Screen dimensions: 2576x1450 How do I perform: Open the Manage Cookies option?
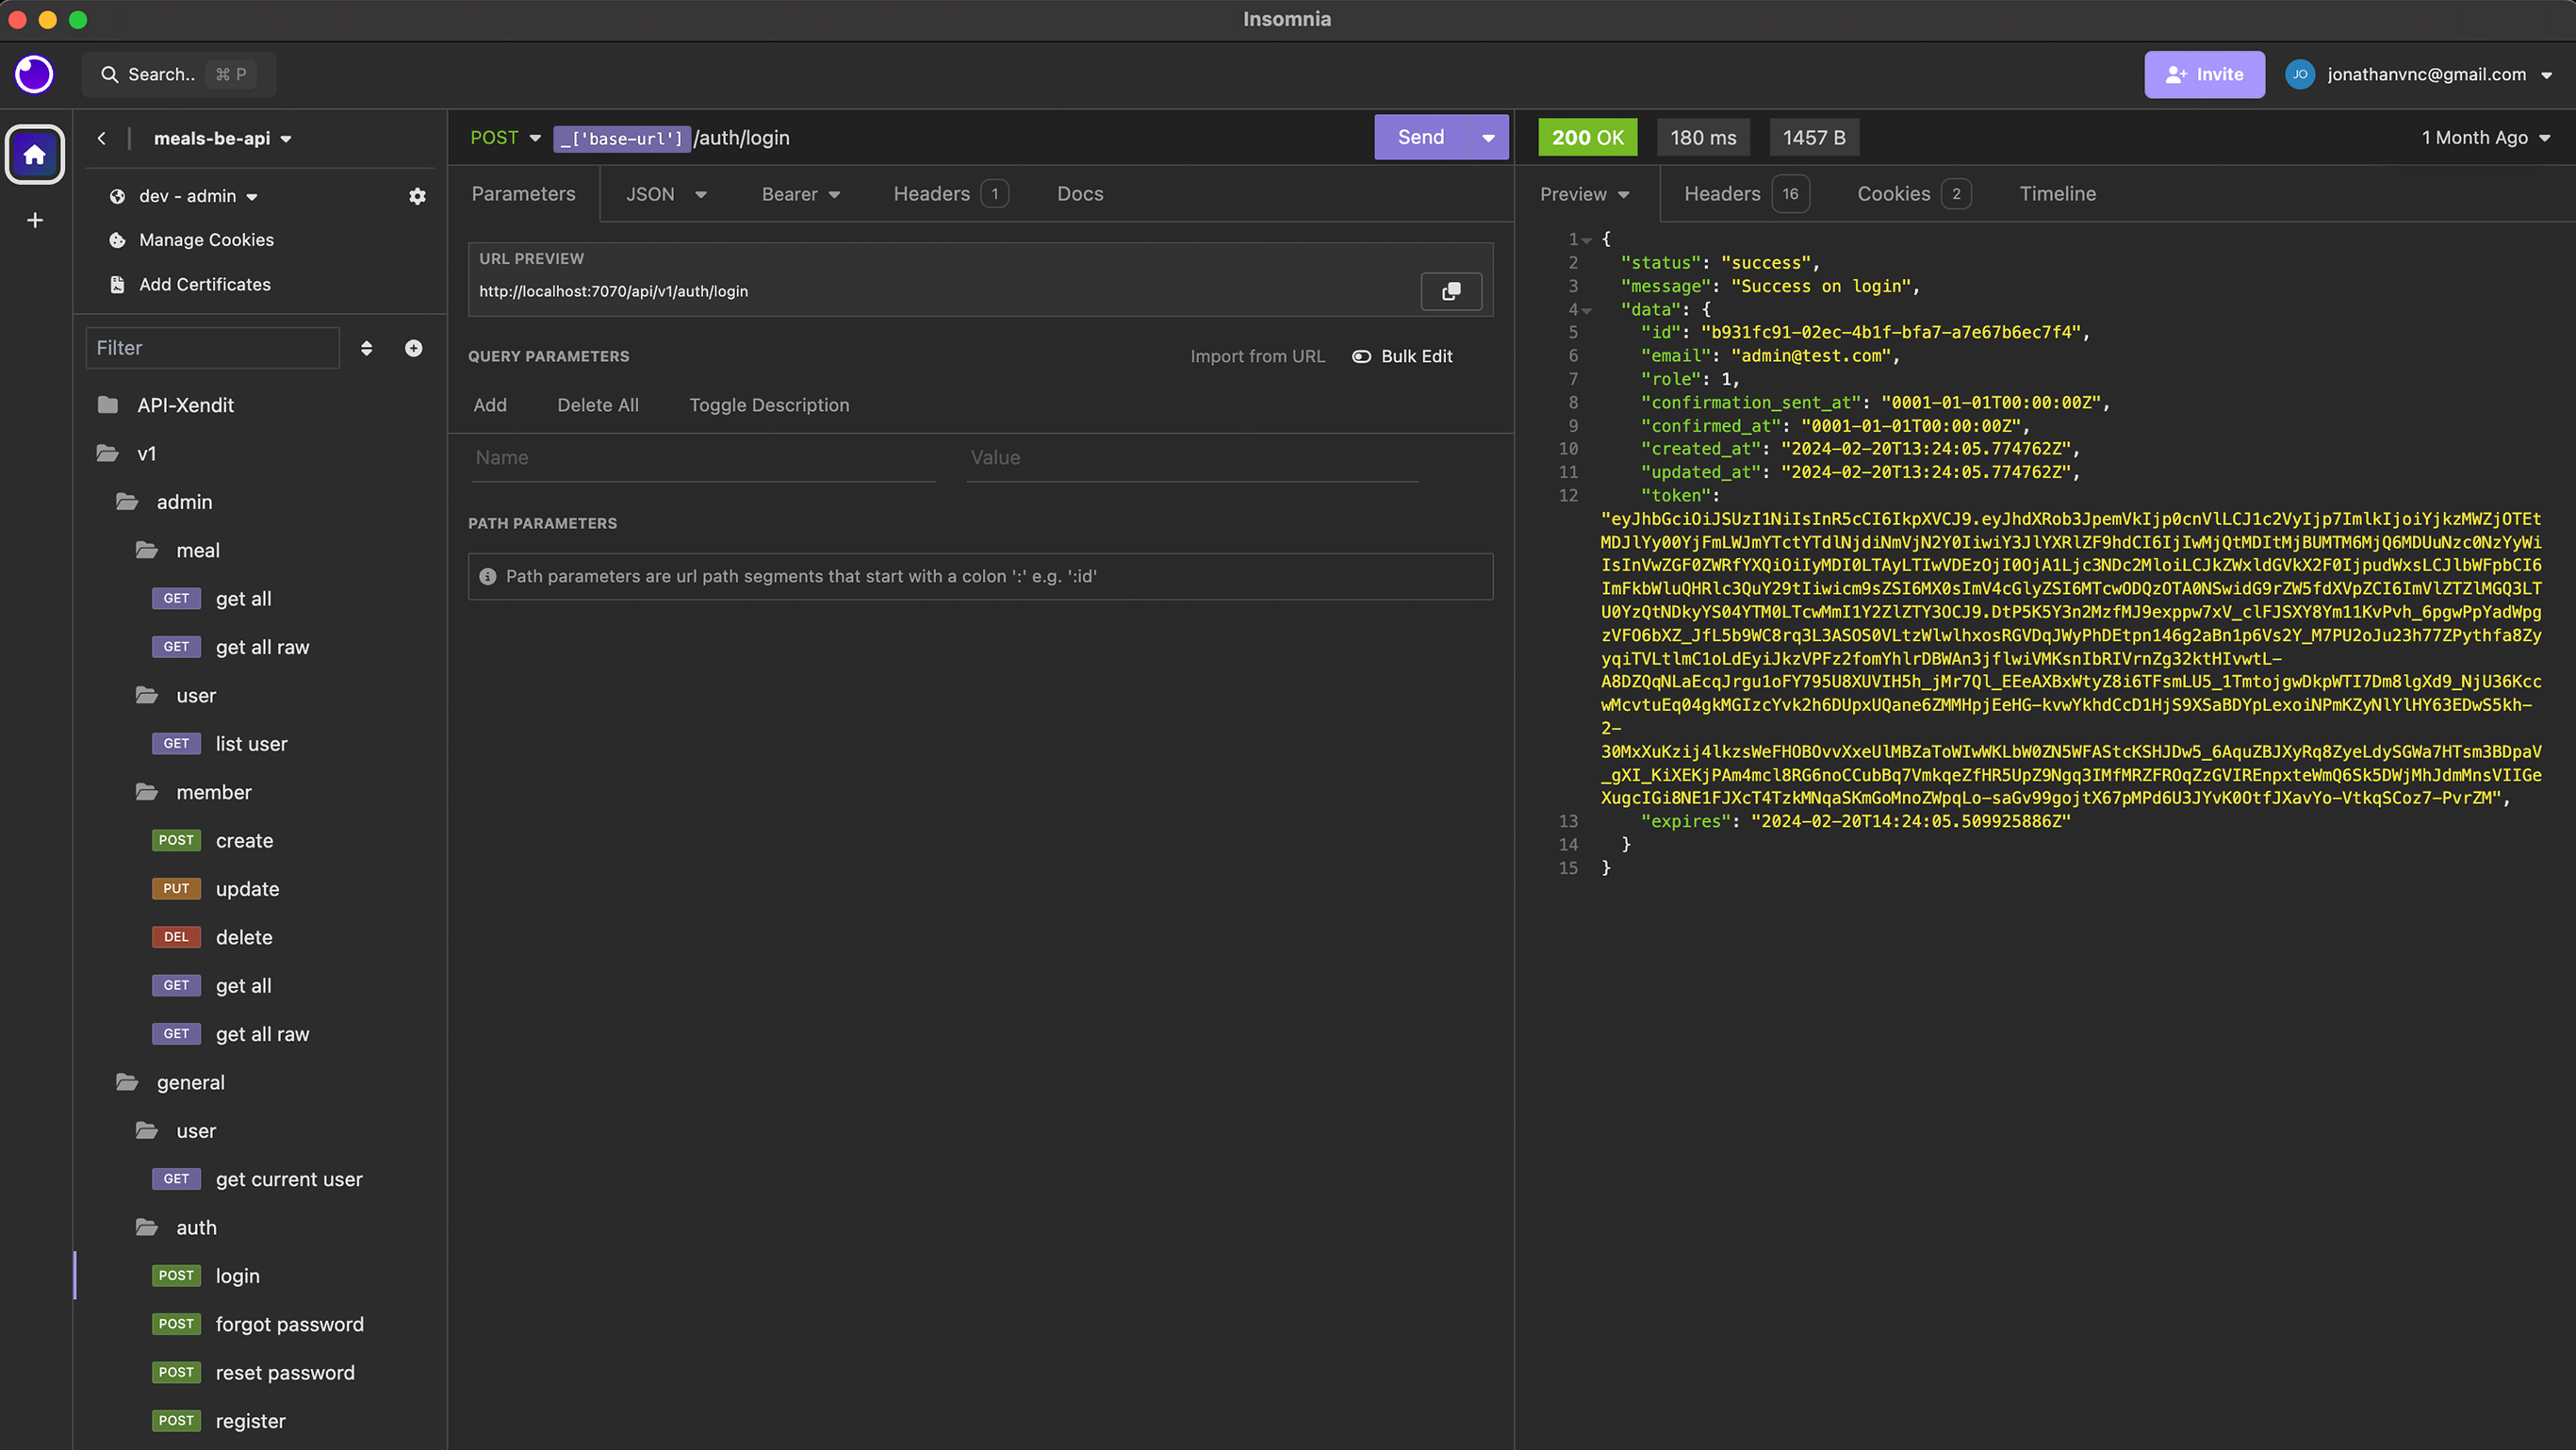(x=206, y=240)
